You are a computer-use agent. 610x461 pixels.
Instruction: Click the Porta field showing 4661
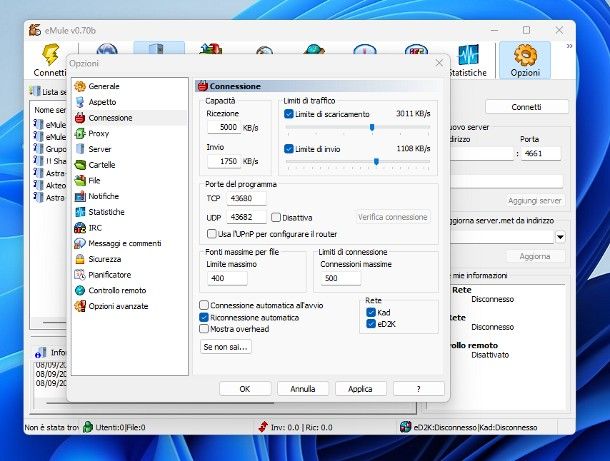pos(541,153)
